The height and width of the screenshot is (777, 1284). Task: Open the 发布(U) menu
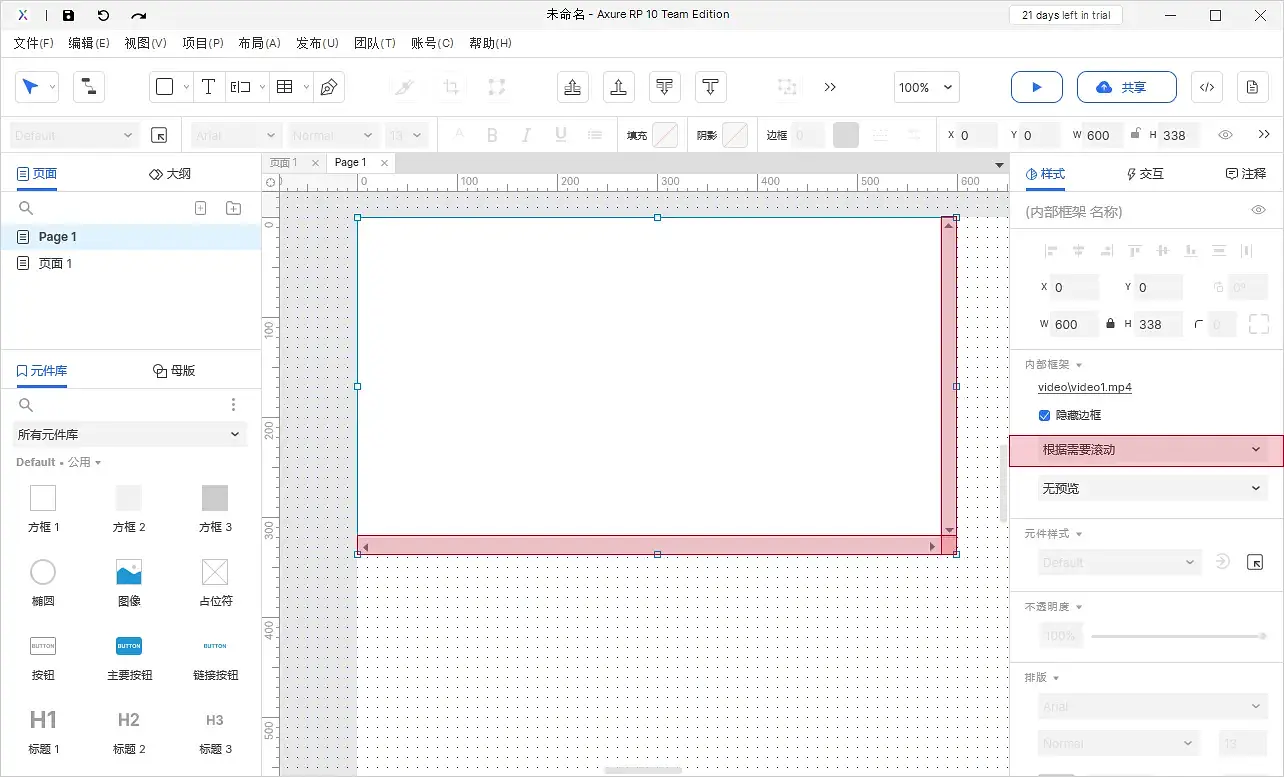coord(317,43)
